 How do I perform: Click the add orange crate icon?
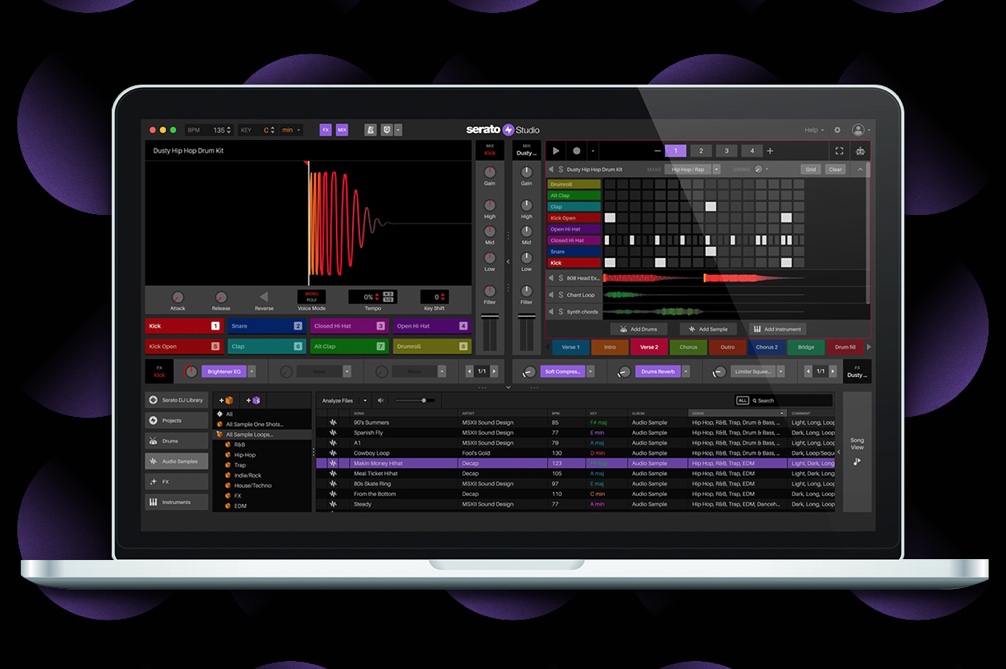coord(226,400)
